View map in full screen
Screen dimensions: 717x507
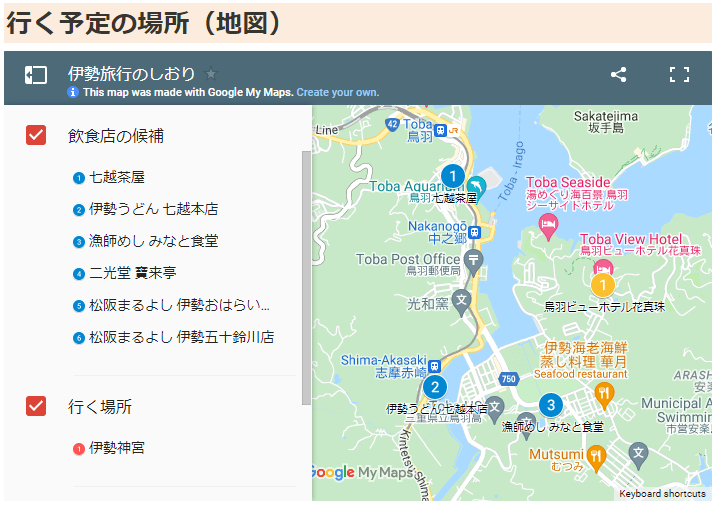[x=679, y=75]
